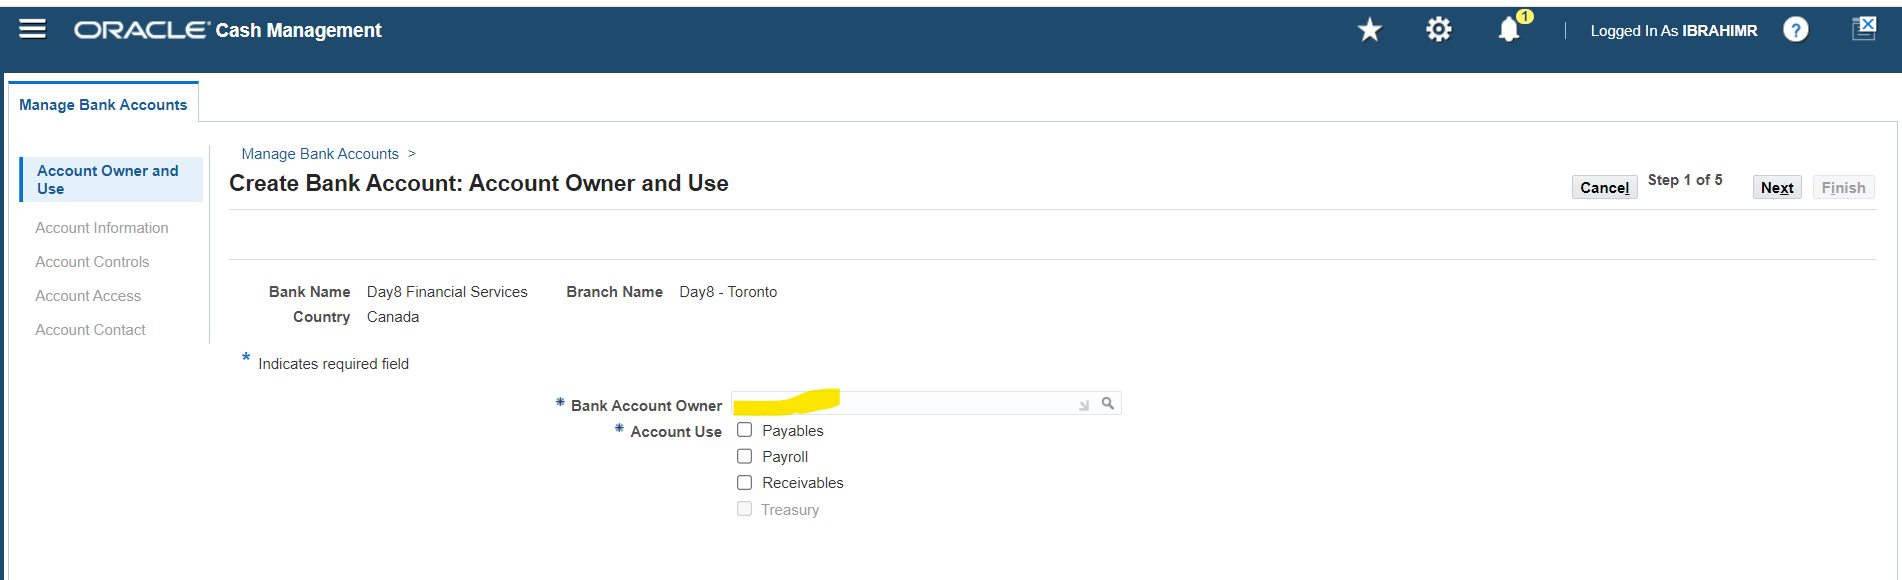Open the Account Information step

tap(102, 228)
